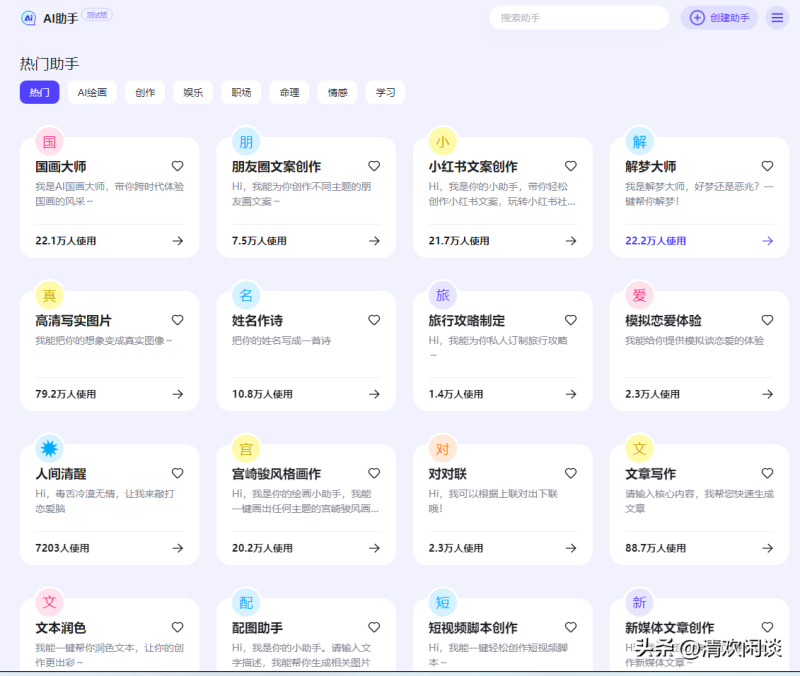Click the 爱 avatar of 模拟恋爱体验

pyautogui.click(x=639, y=295)
